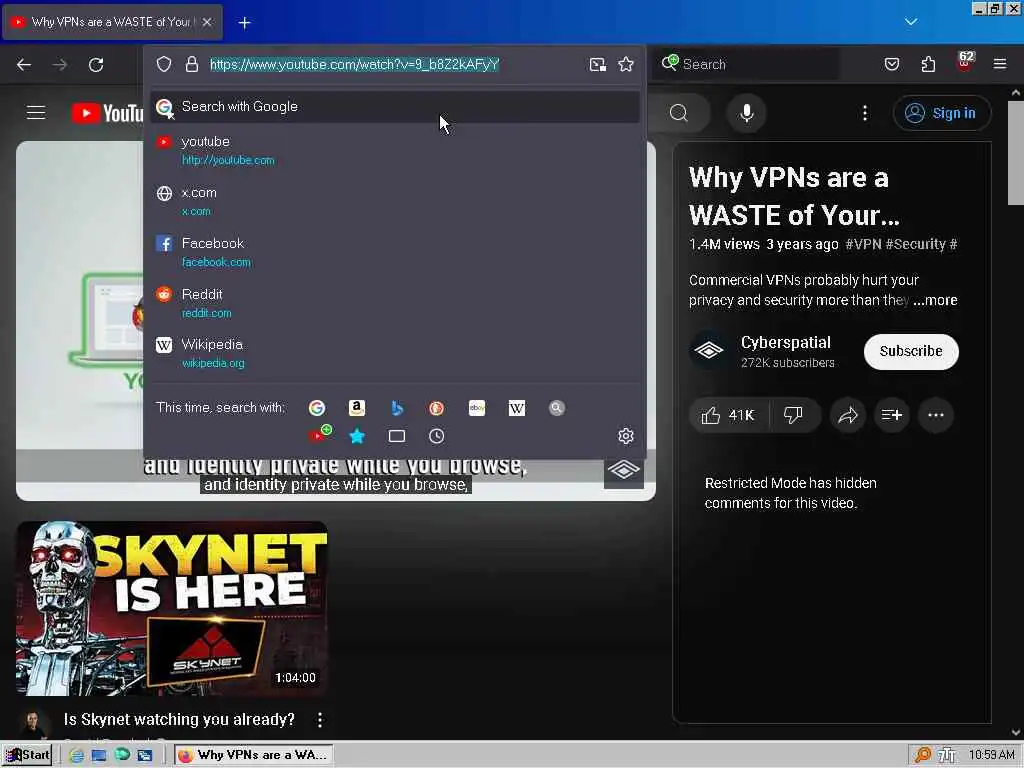Expand description with ...more
This screenshot has width=1024, height=768.
[935, 300]
